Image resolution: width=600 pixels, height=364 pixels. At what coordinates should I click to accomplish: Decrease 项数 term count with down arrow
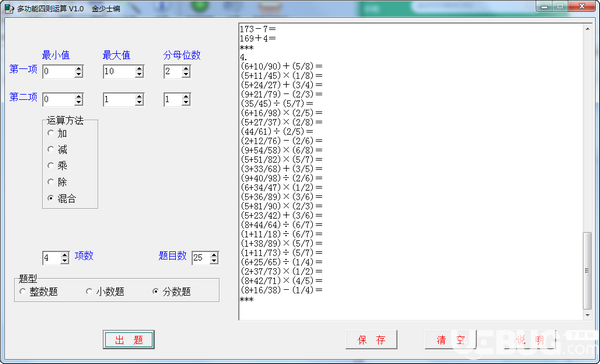(65, 261)
